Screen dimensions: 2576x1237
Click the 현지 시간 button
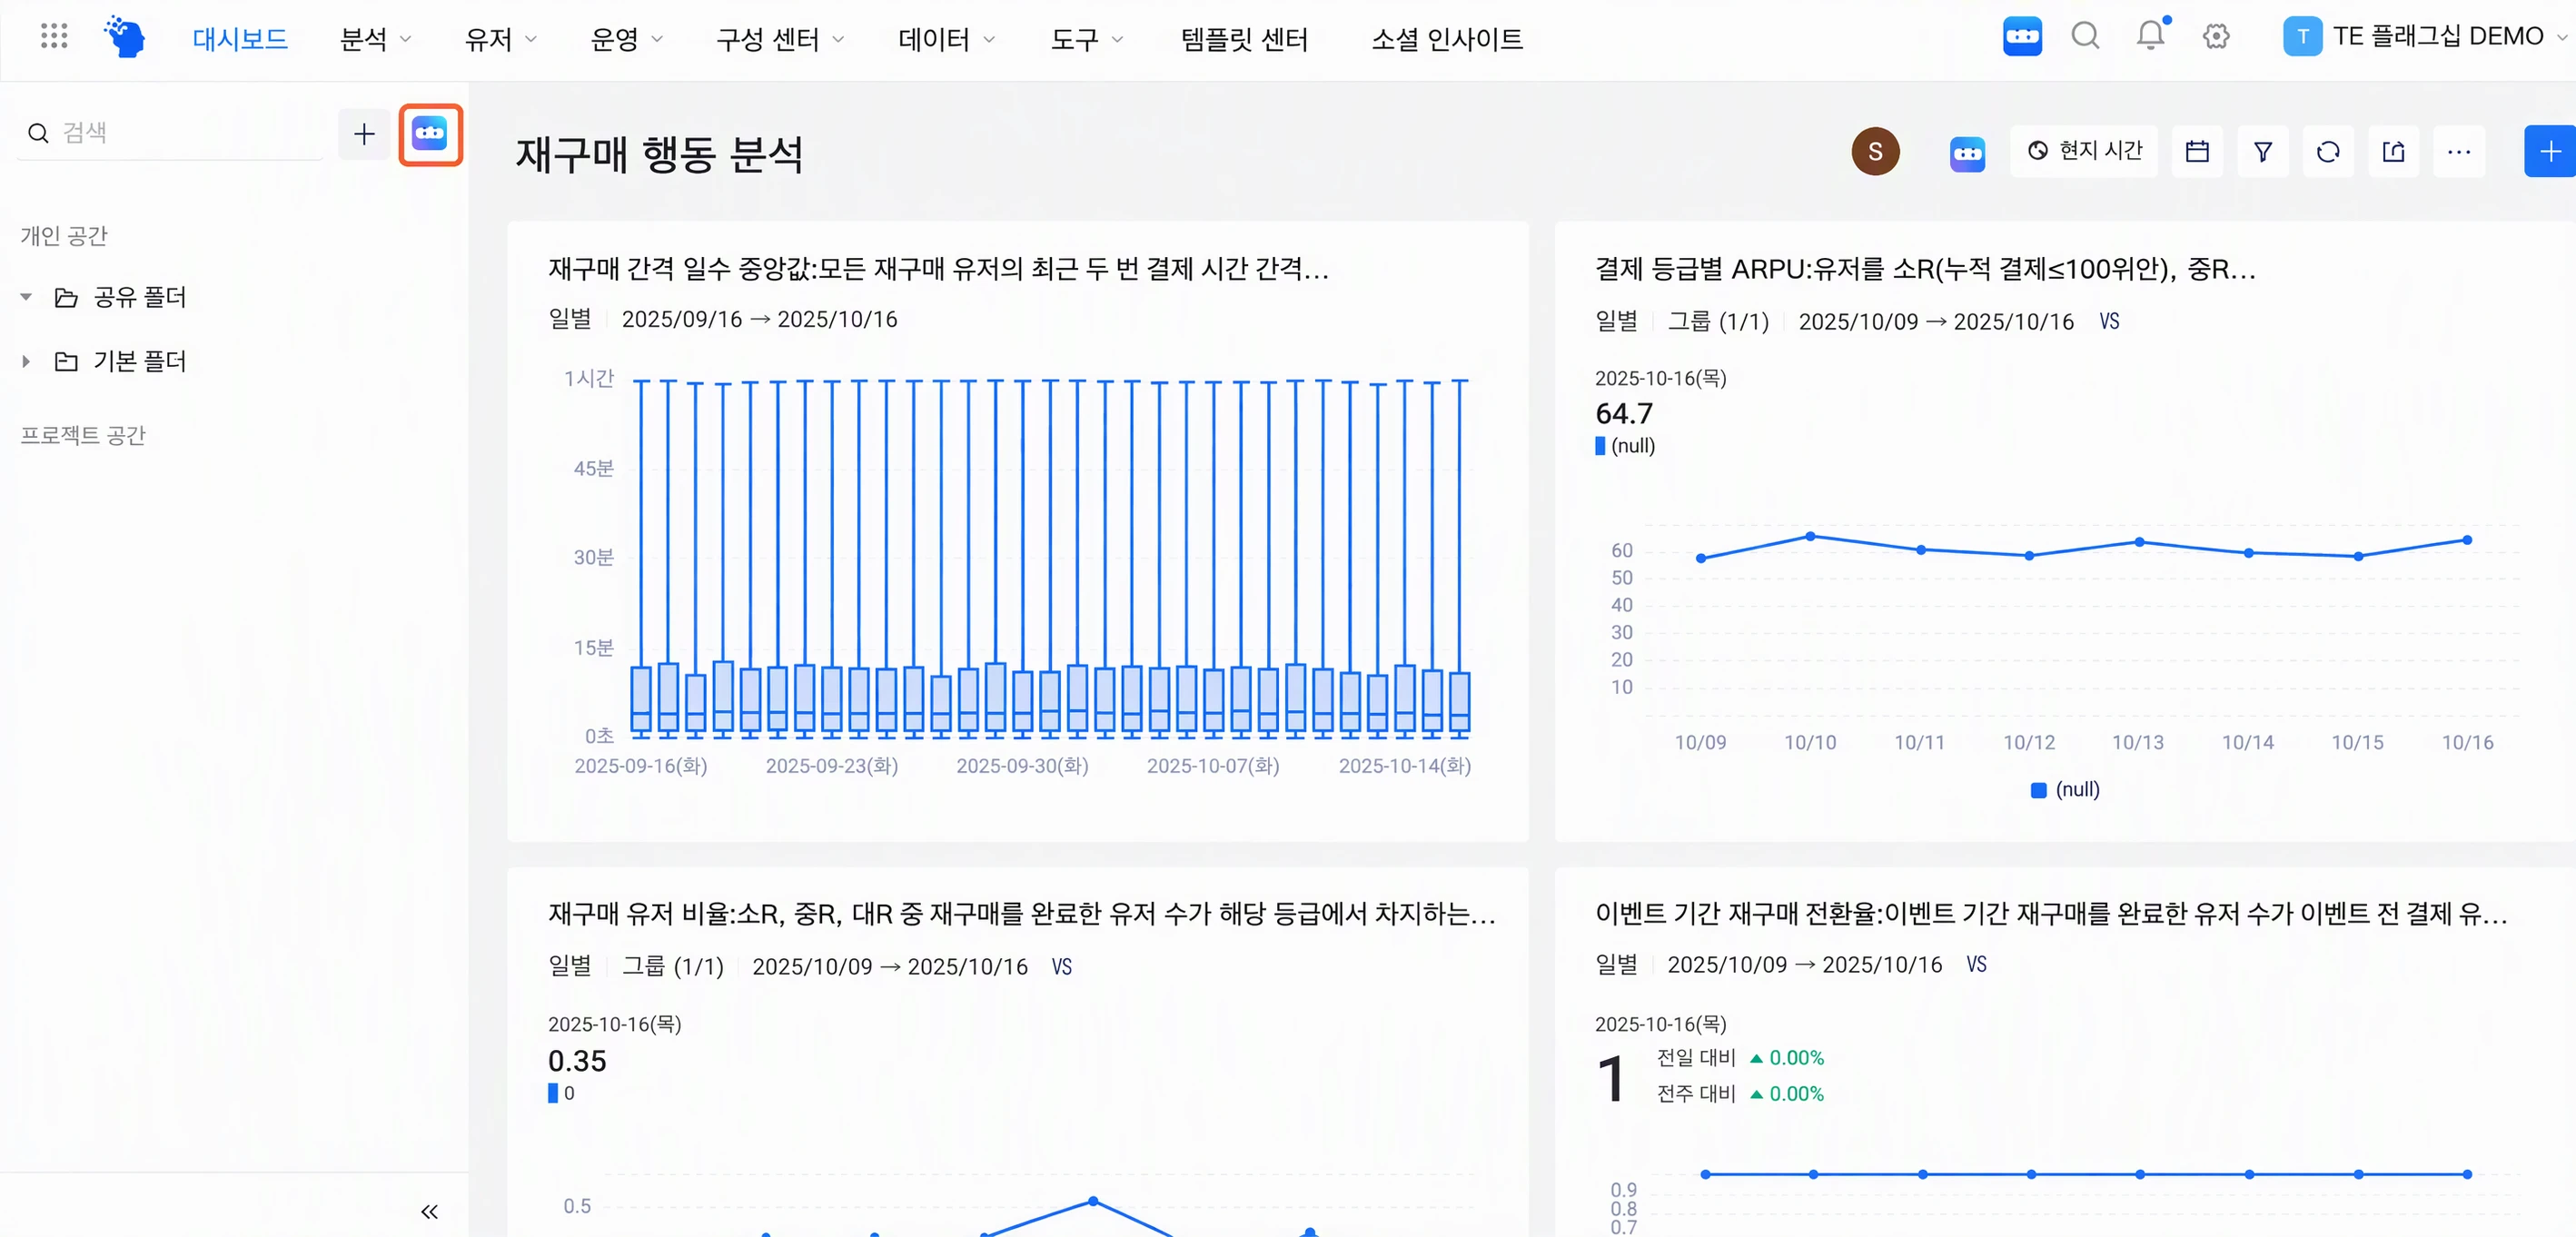click(x=2084, y=151)
